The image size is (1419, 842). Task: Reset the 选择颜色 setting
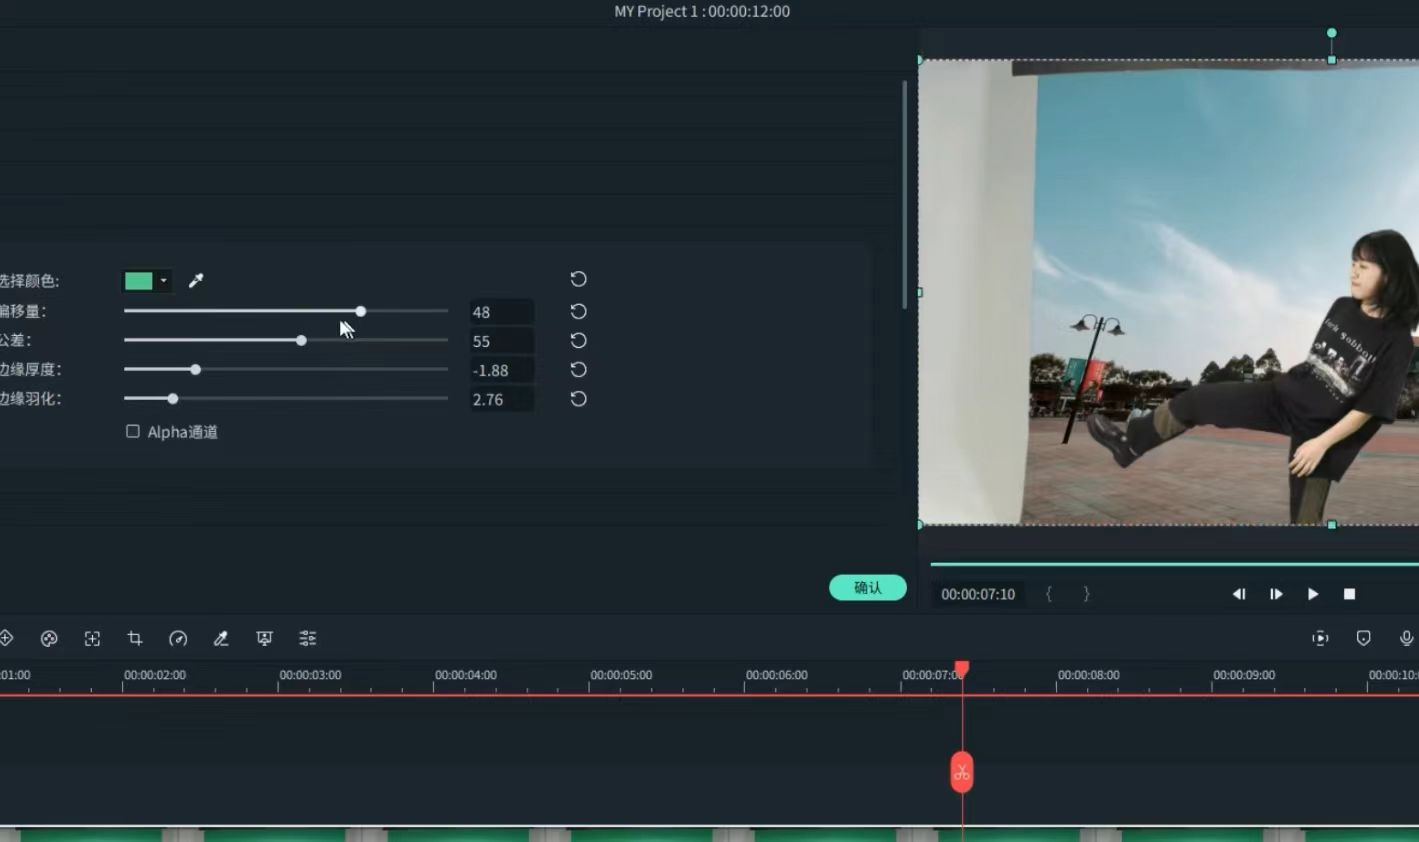coord(578,279)
